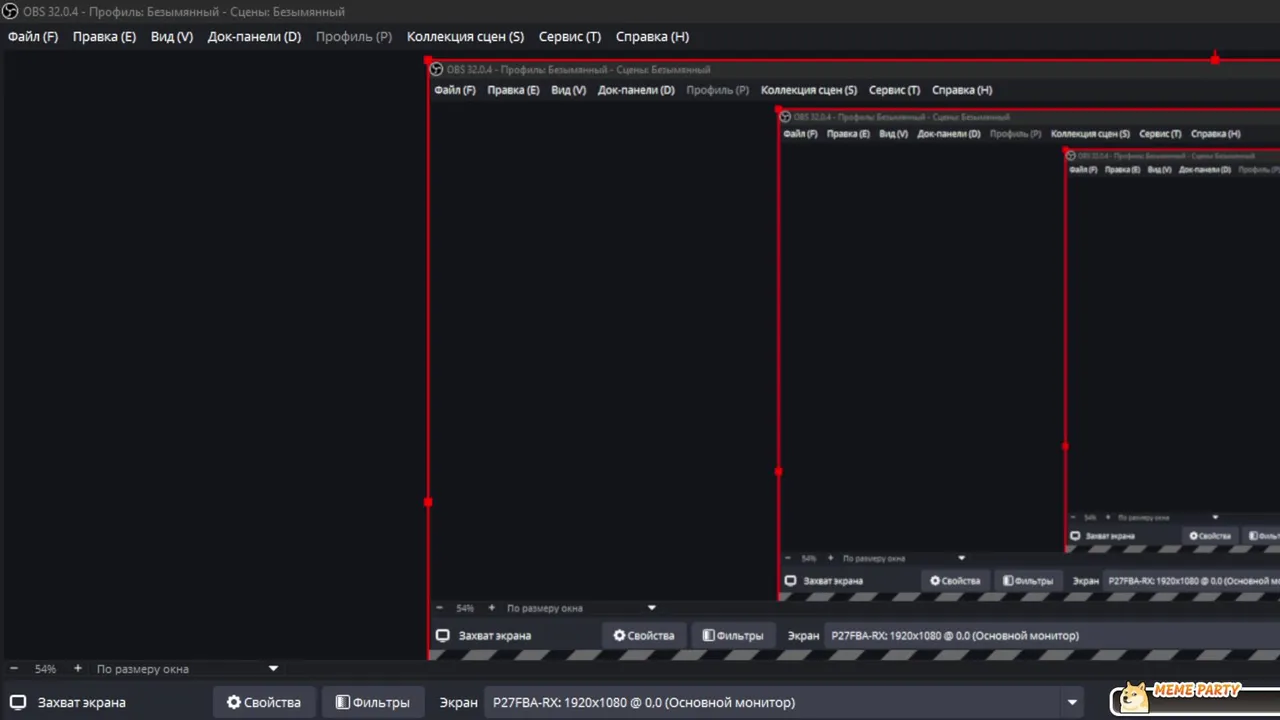Image resolution: width=1280 pixels, height=720 pixels.
Task: Click По размеру окна in the second nested preview
Action: pos(873,558)
